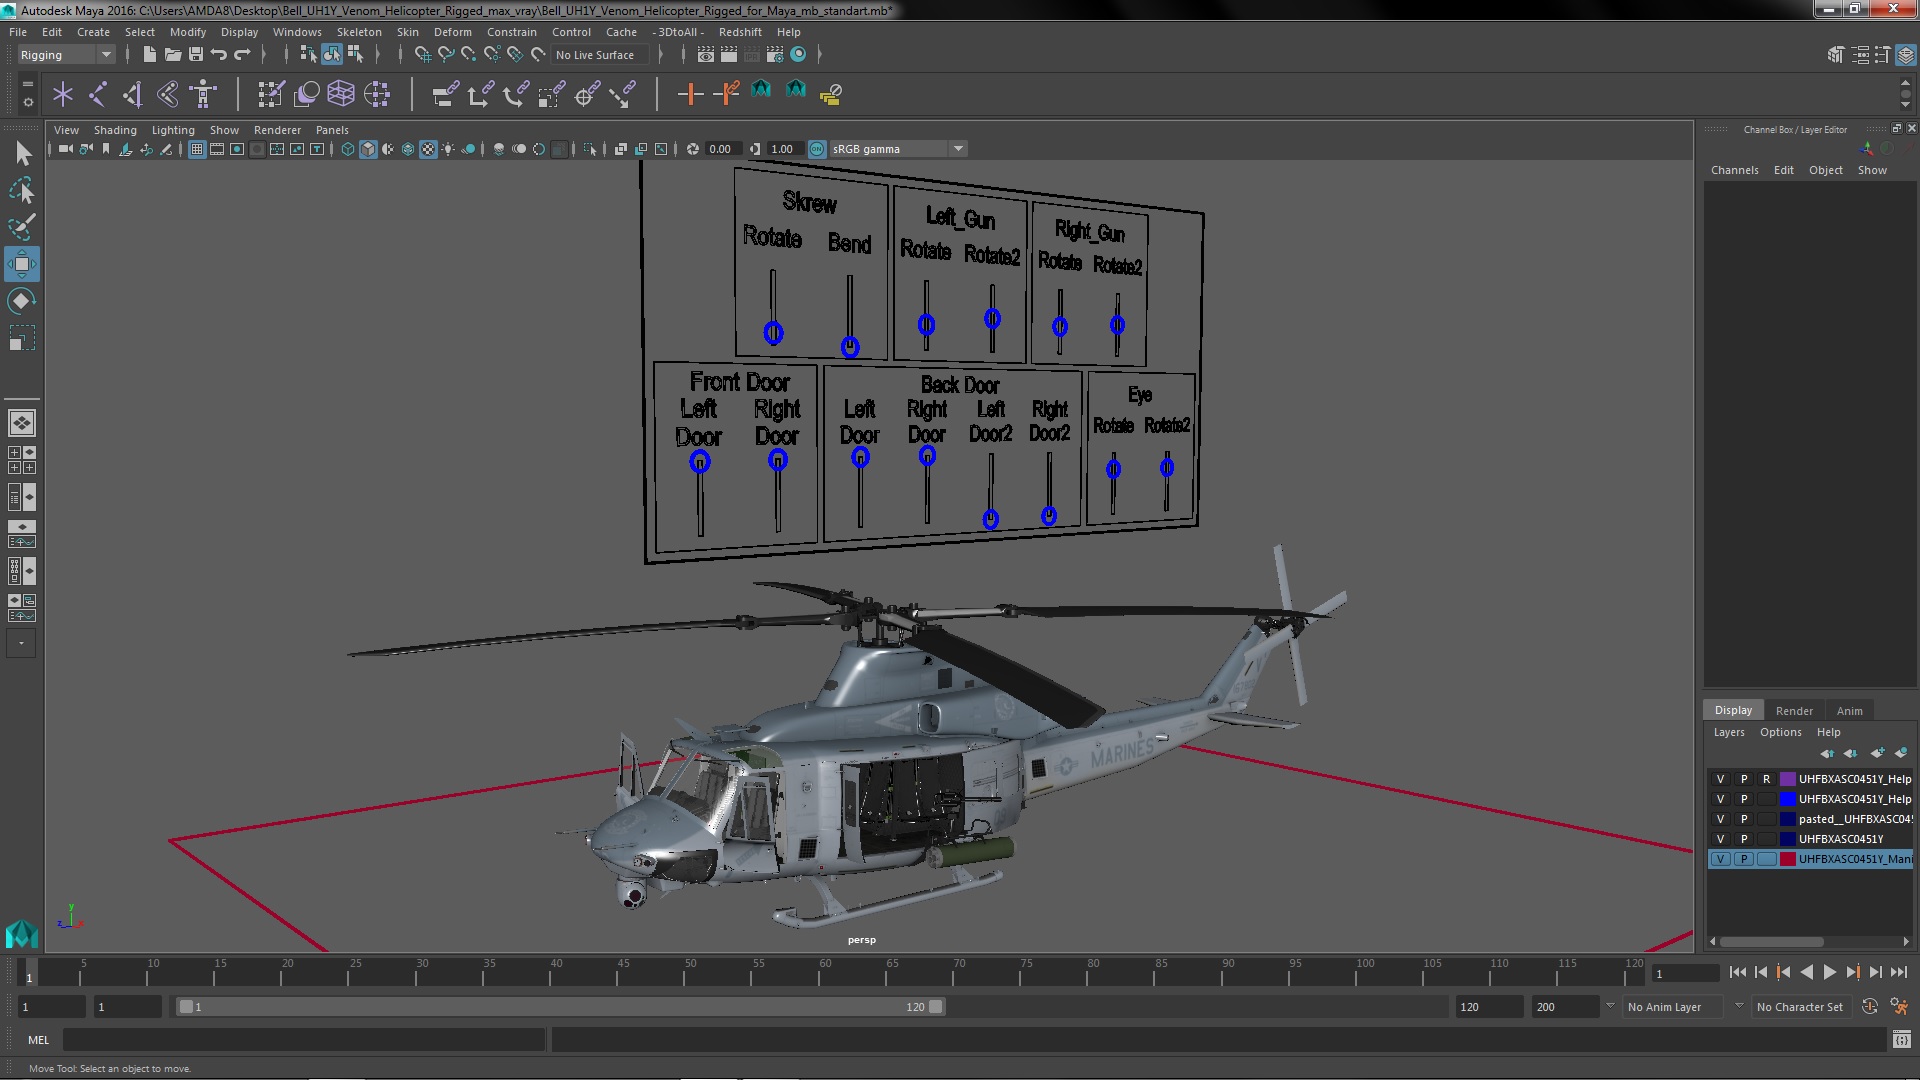Toggle visibility of UHFBXASC0451Y_Mani layer

tap(1720, 859)
